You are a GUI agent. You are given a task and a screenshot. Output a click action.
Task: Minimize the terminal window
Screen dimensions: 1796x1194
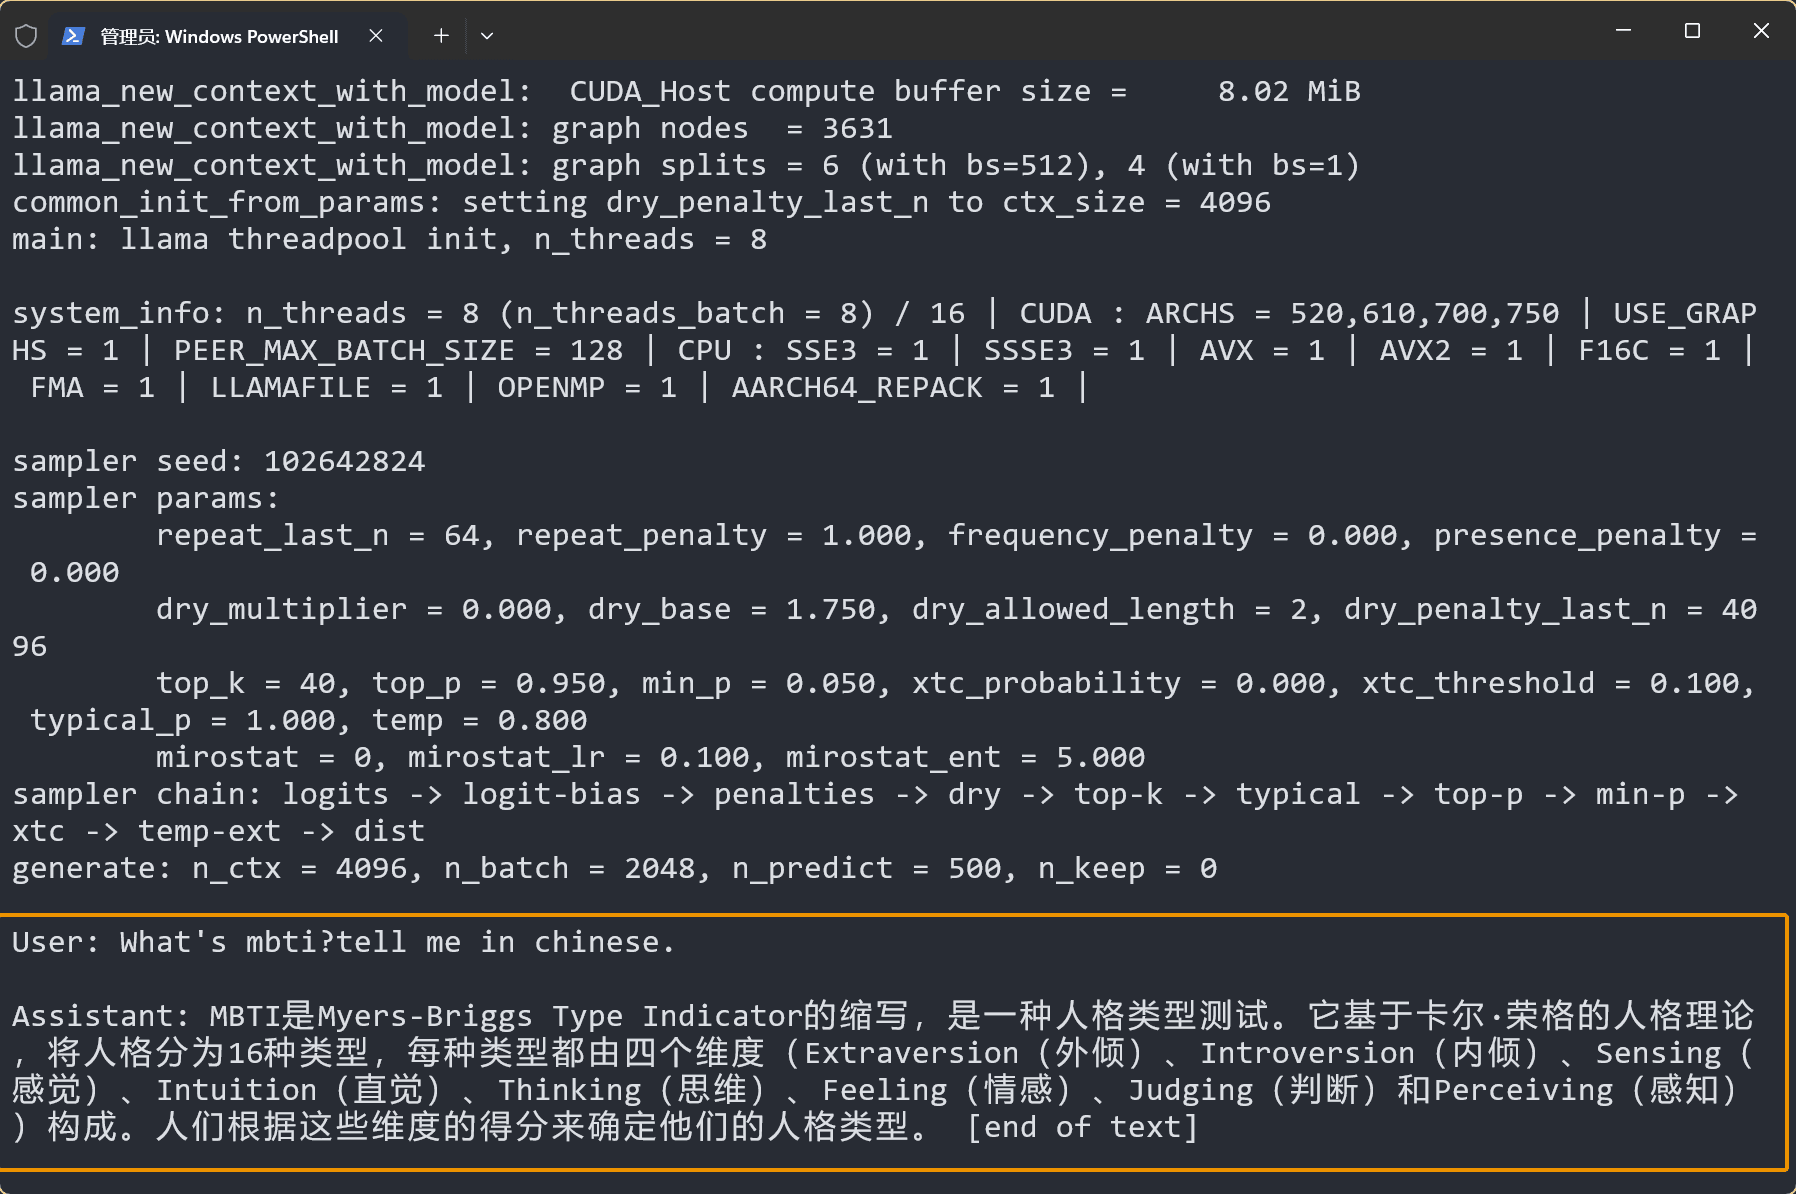click(1623, 31)
